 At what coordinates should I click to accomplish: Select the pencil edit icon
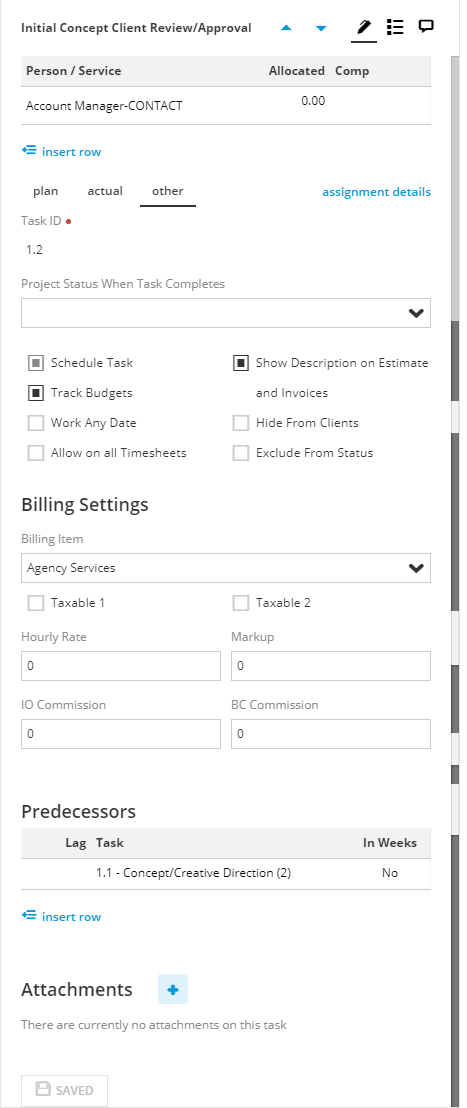click(364, 28)
